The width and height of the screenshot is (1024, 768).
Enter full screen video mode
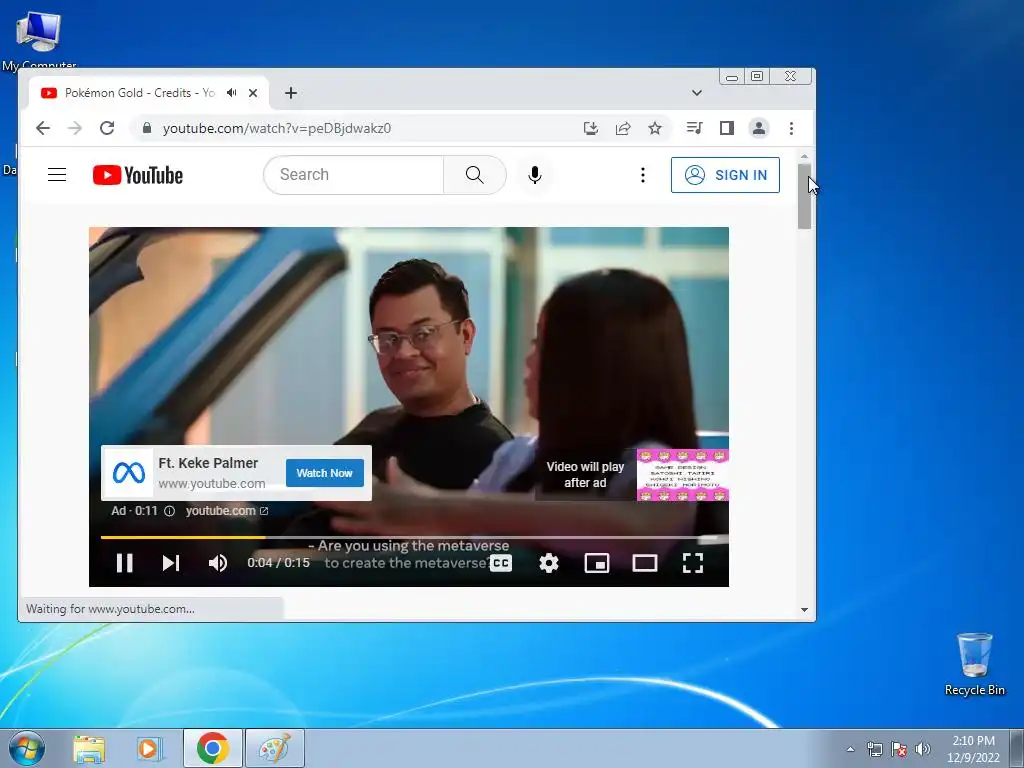tap(693, 563)
